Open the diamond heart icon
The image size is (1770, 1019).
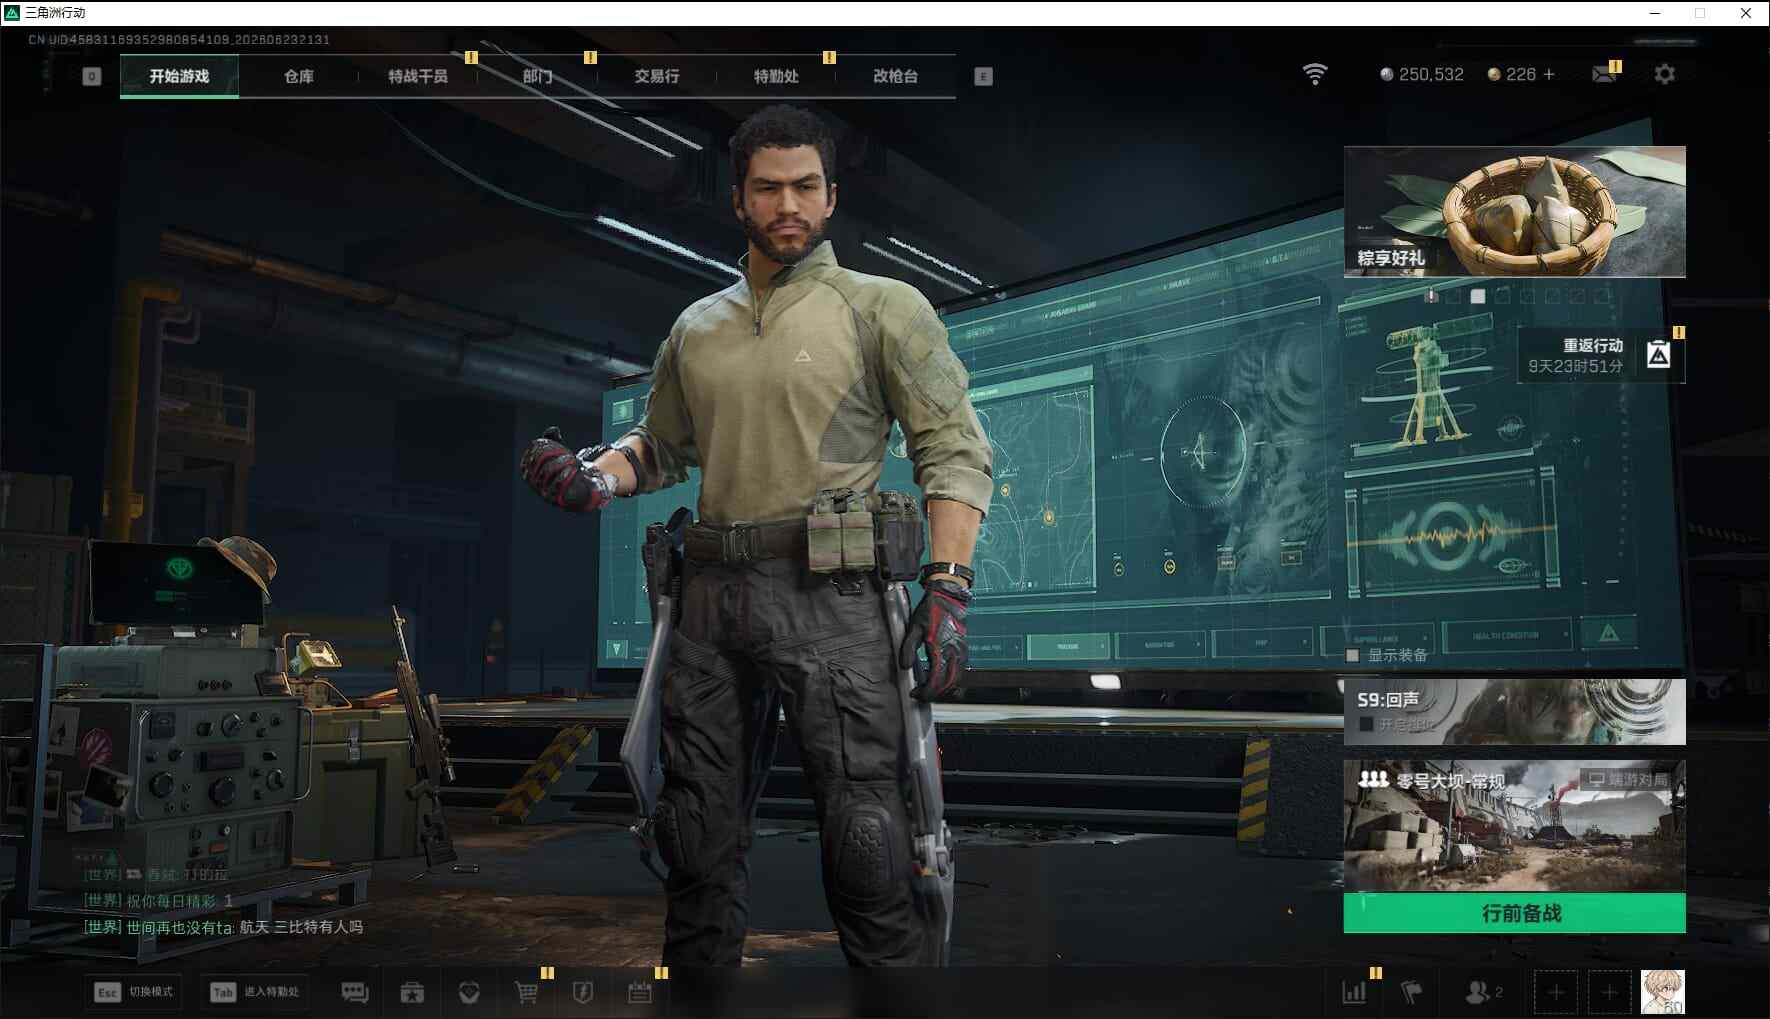point(469,992)
